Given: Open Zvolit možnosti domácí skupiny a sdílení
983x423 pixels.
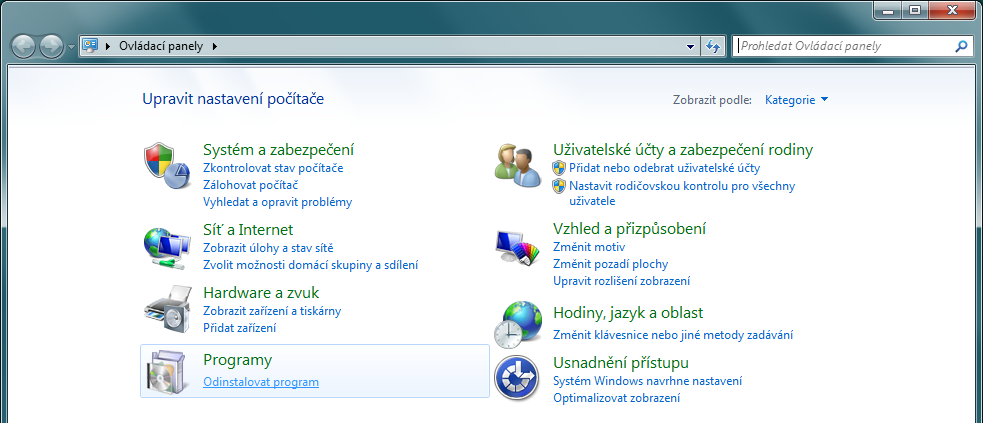Looking at the screenshot, I should [311, 264].
